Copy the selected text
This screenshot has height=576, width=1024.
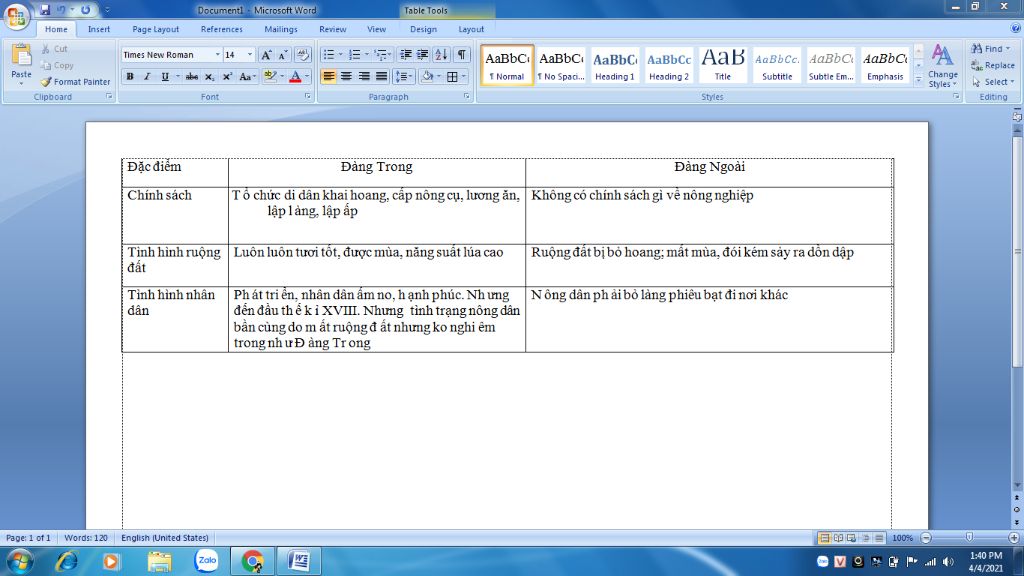(x=57, y=65)
